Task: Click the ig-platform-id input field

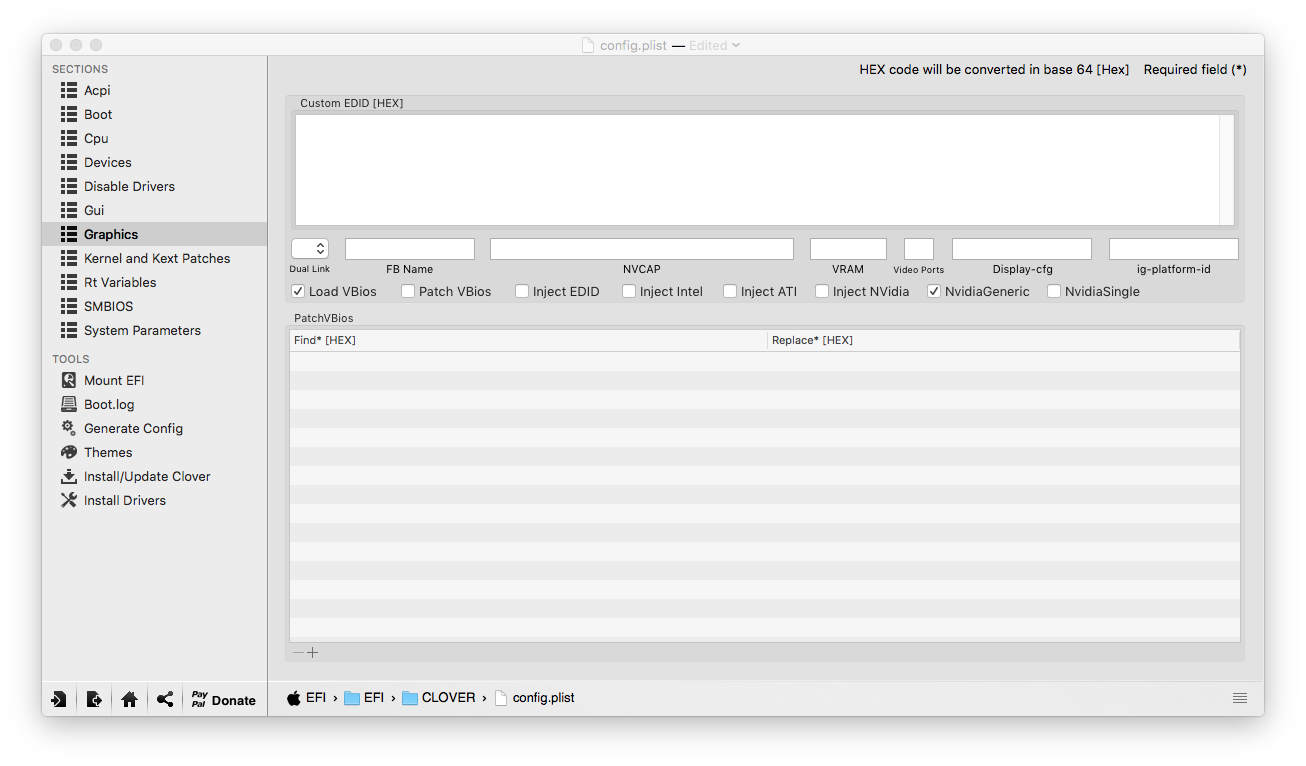Action: click(x=1174, y=249)
